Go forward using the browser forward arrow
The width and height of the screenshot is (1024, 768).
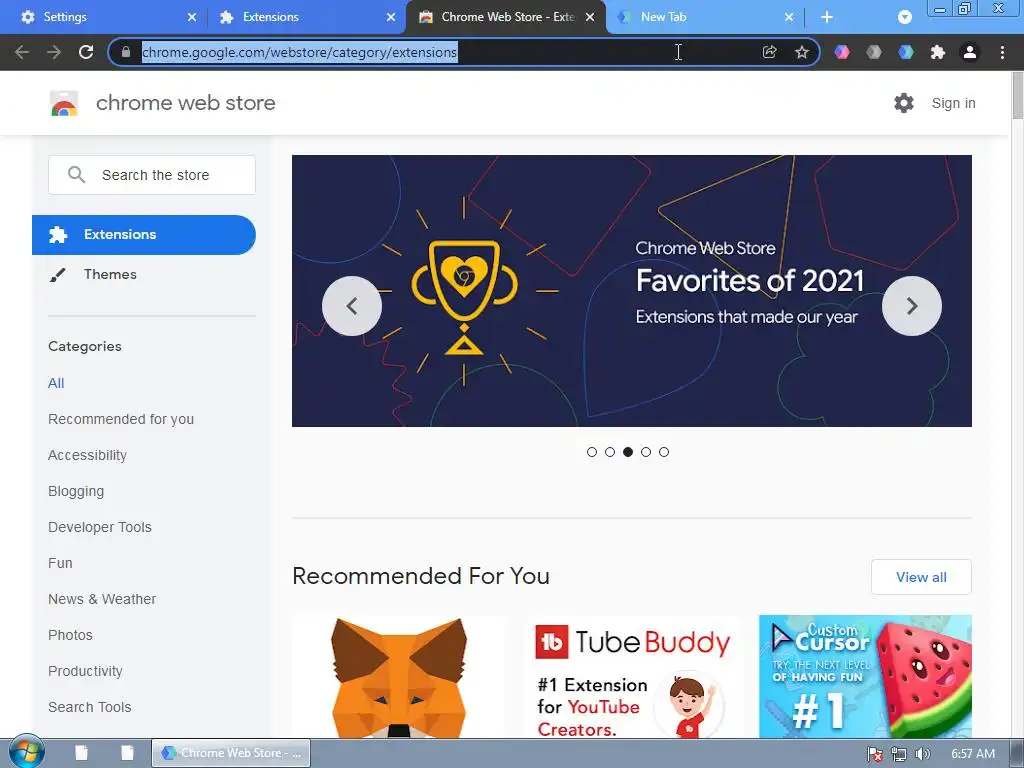[x=54, y=52]
